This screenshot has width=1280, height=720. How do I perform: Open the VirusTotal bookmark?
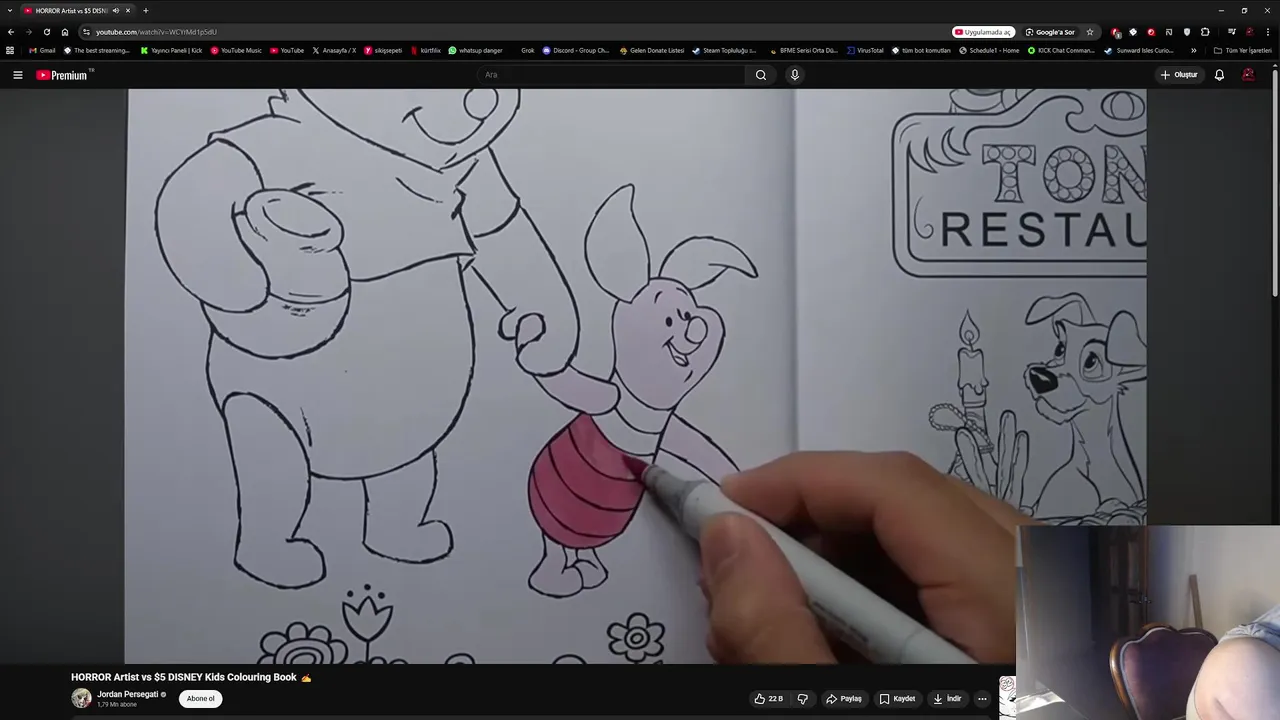(x=865, y=50)
